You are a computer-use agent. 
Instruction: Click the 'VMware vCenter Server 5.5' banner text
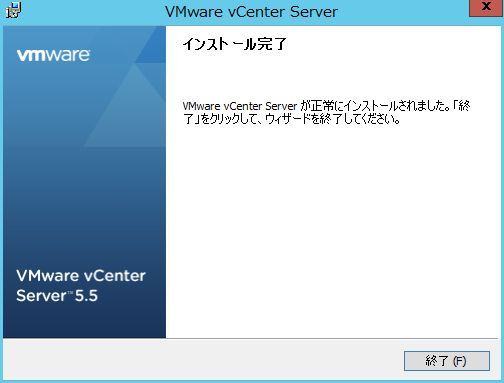81,286
